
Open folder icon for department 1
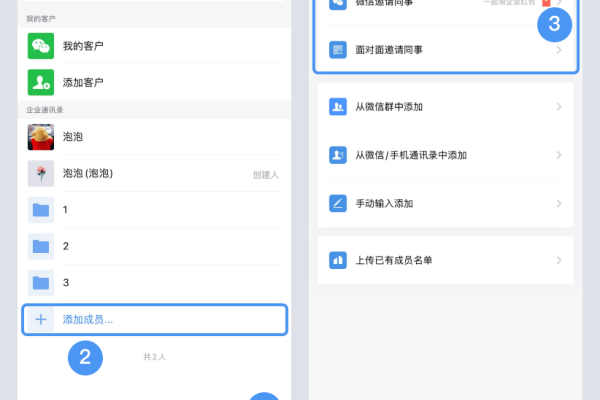(41, 210)
